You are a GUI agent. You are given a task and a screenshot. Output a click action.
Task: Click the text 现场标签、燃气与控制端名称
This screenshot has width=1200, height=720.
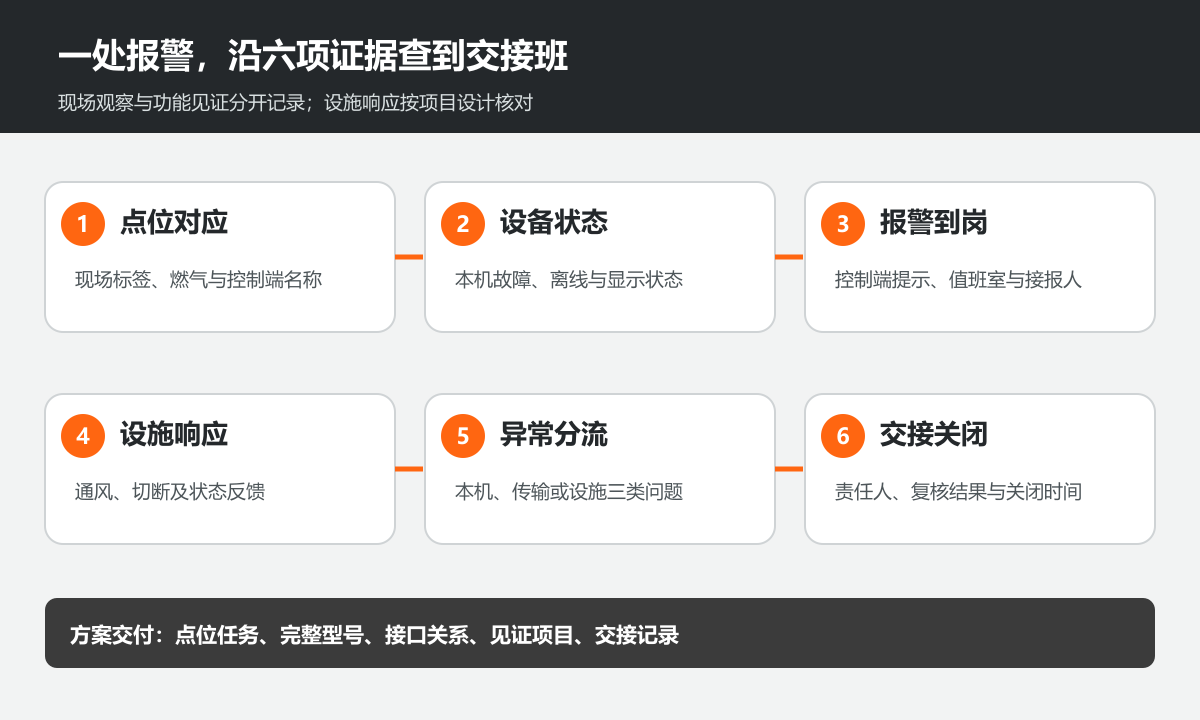(199, 280)
